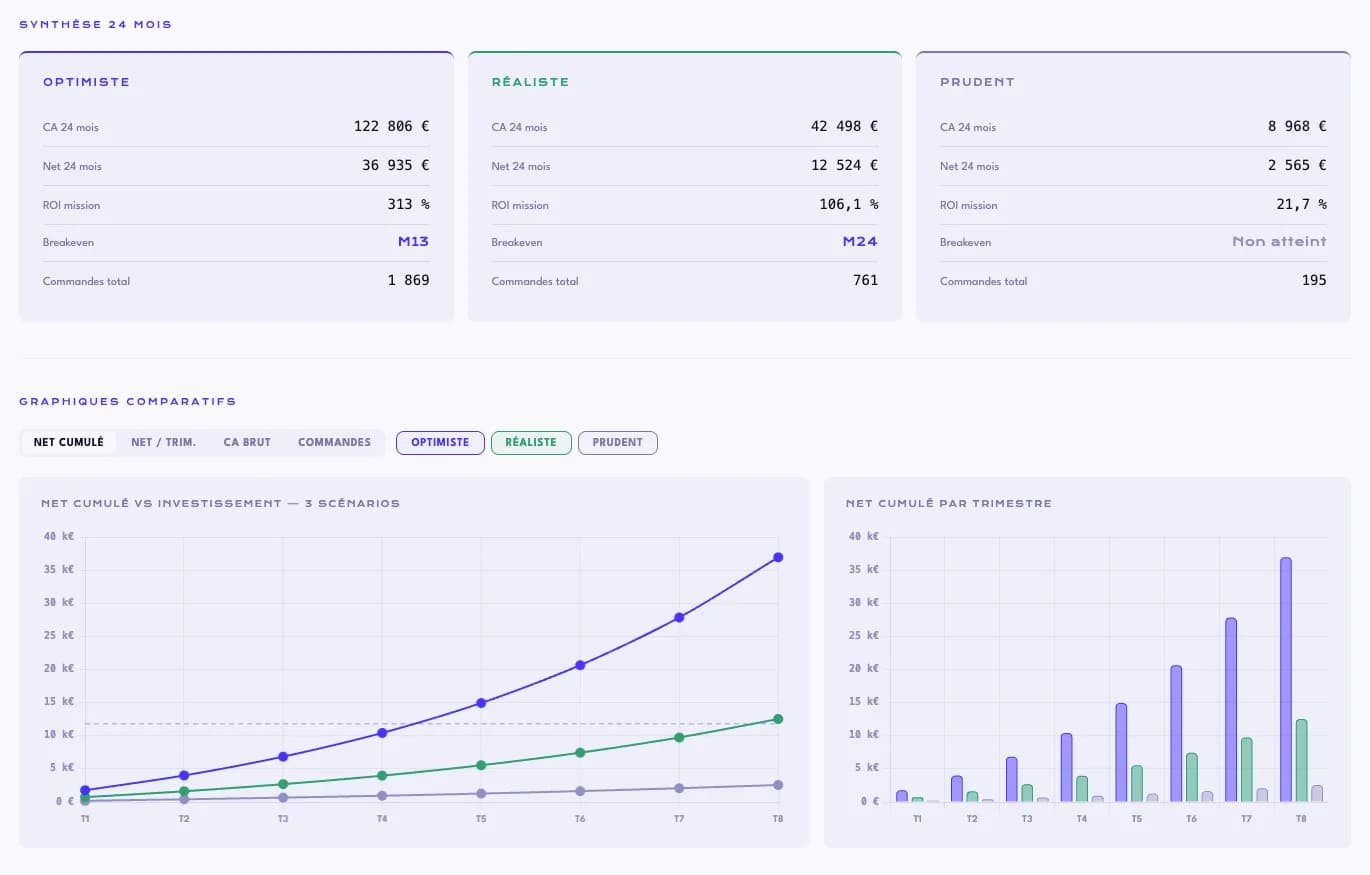Image resolution: width=1370 pixels, height=875 pixels.
Task: Click the Réaliste breakeven value M24
Action: (x=860, y=242)
